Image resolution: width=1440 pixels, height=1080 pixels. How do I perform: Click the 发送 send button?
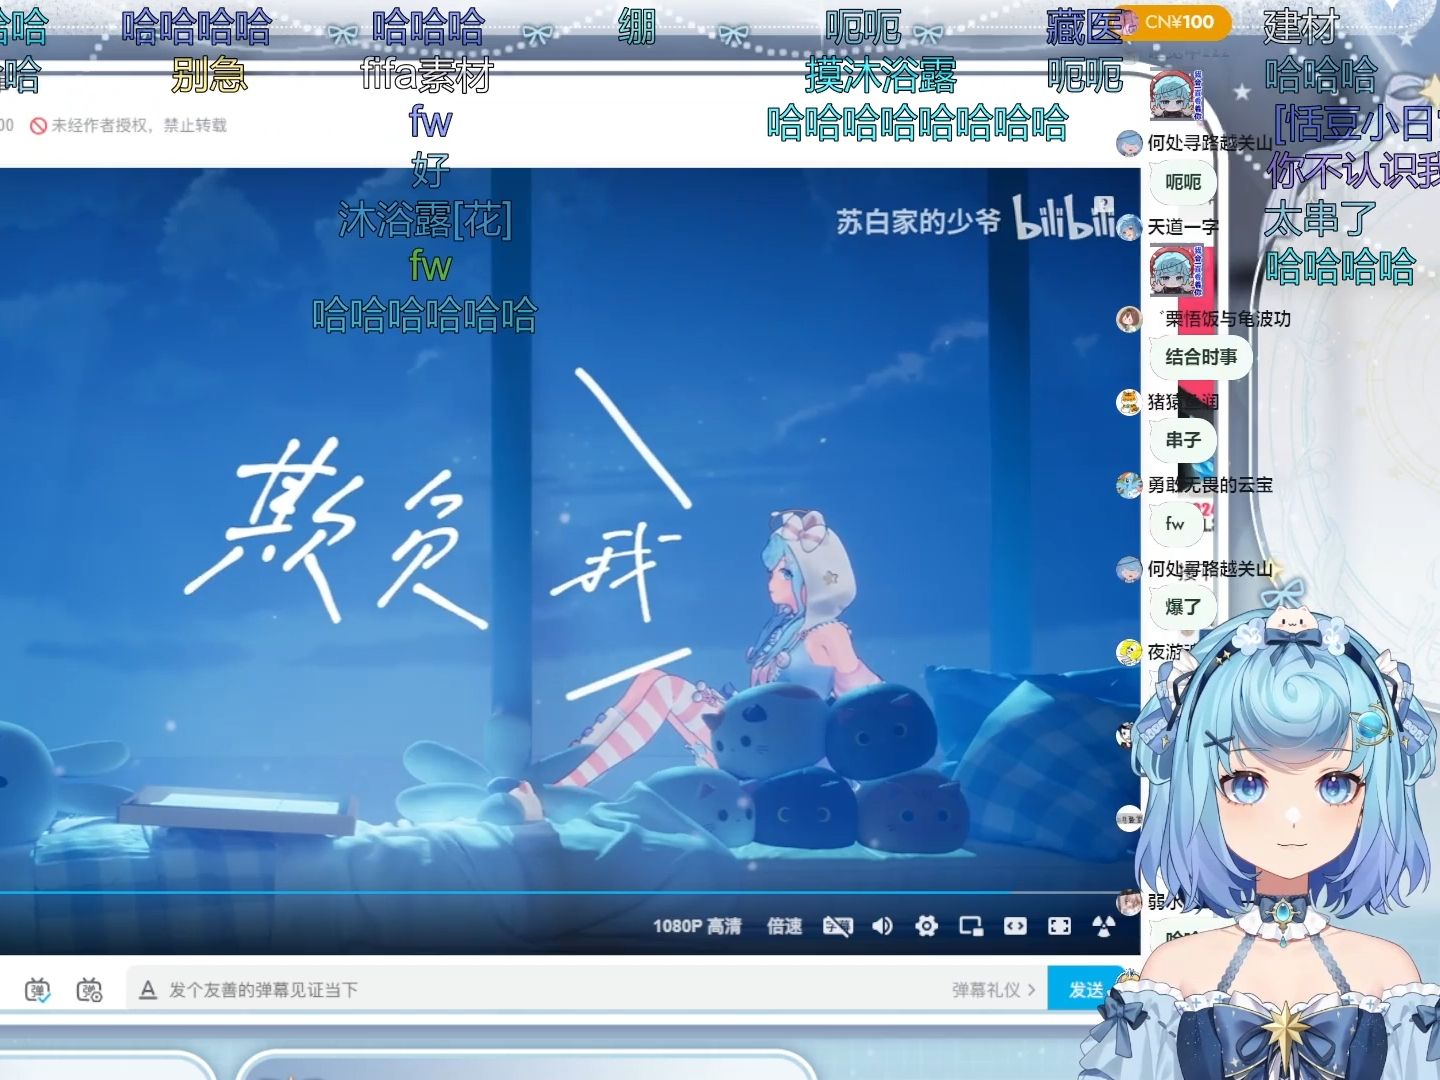pos(1085,990)
